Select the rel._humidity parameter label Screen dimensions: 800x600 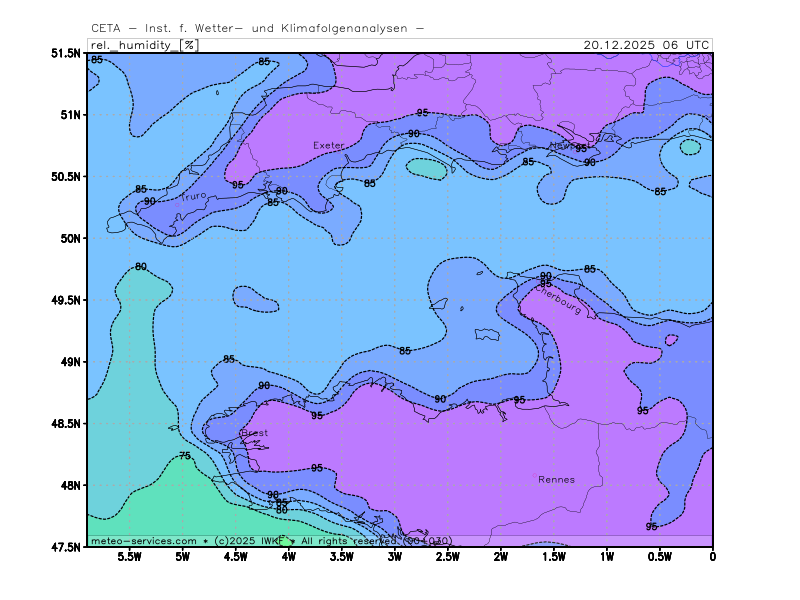click(130, 45)
